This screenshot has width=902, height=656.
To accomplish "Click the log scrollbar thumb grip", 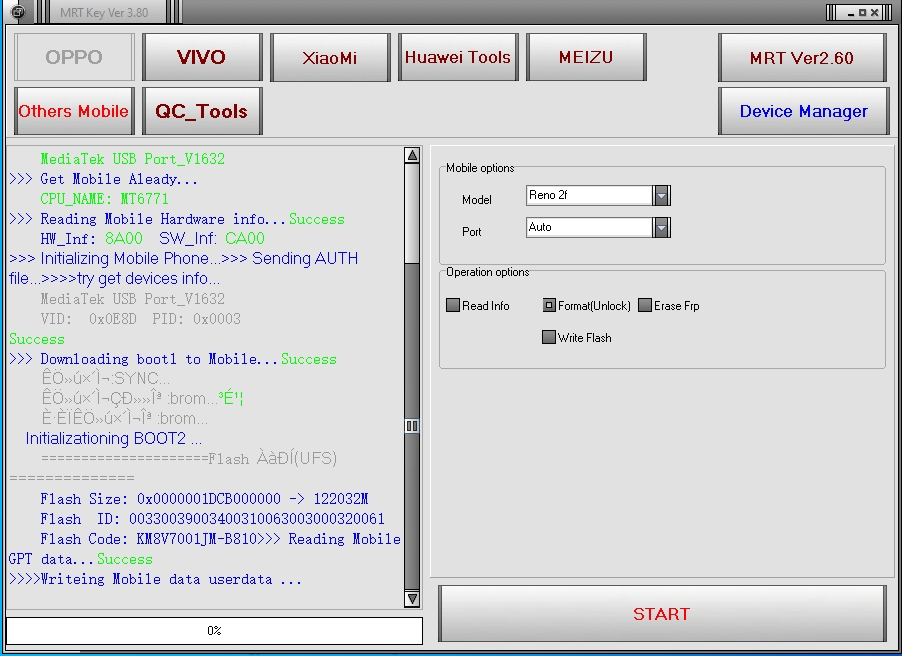I will [x=412, y=426].
